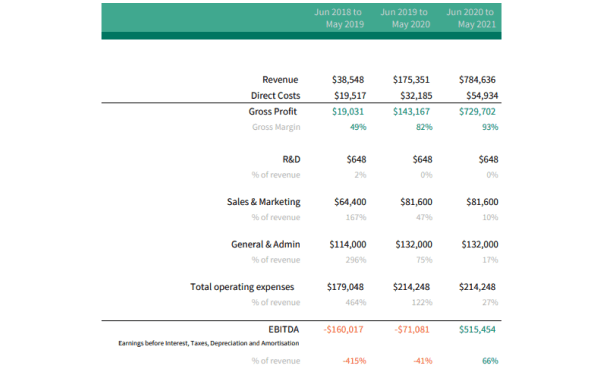Click Gross Margin value 93%
600x371 pixels.
click(490, 127)
